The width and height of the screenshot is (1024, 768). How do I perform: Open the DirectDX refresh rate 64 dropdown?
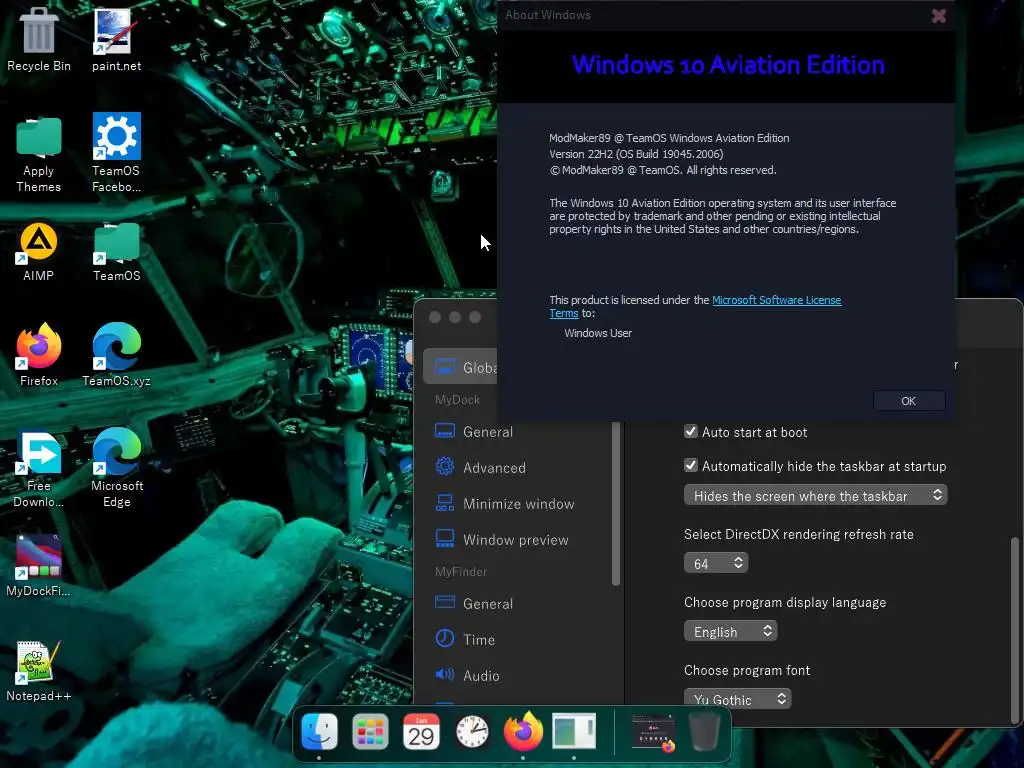coord(716,563)
